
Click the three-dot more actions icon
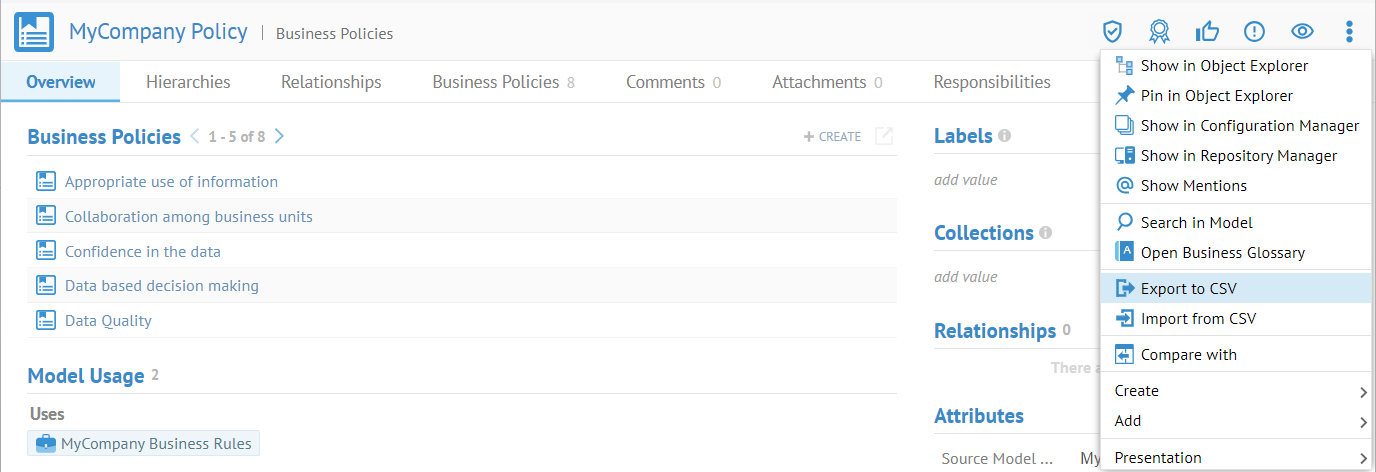[1349, 32]
